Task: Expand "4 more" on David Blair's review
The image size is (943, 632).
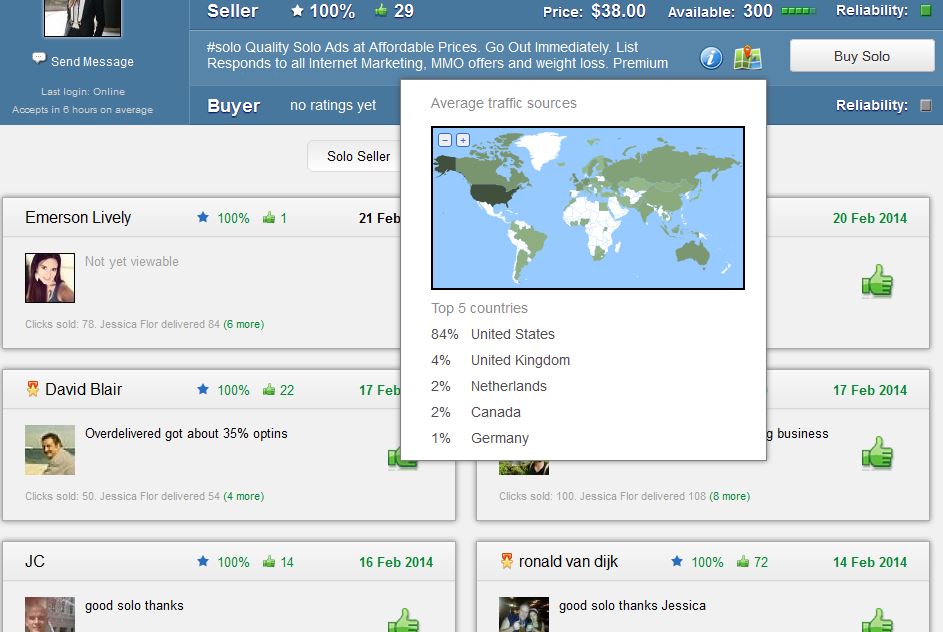Action: click(243, 496)
